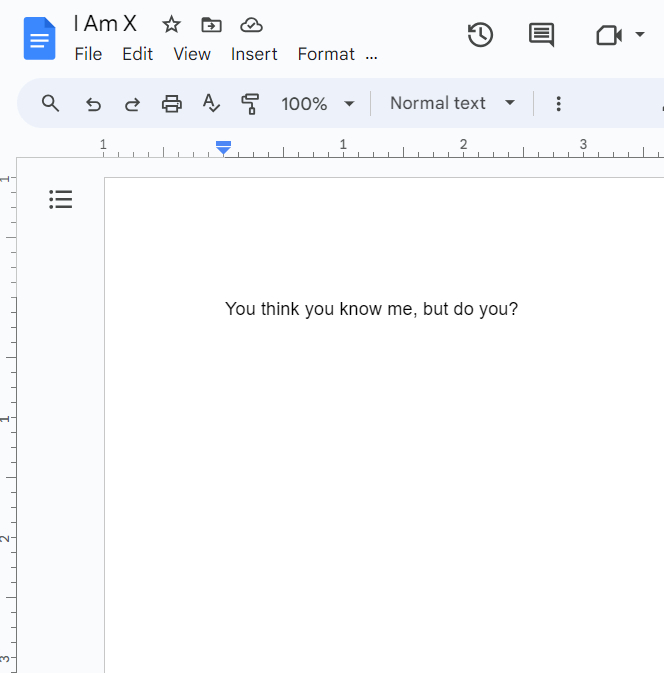Image resolution: width=664 pixels, height=673 pixels.
Task: Redo the last action
Action: (x=132, y=103)
